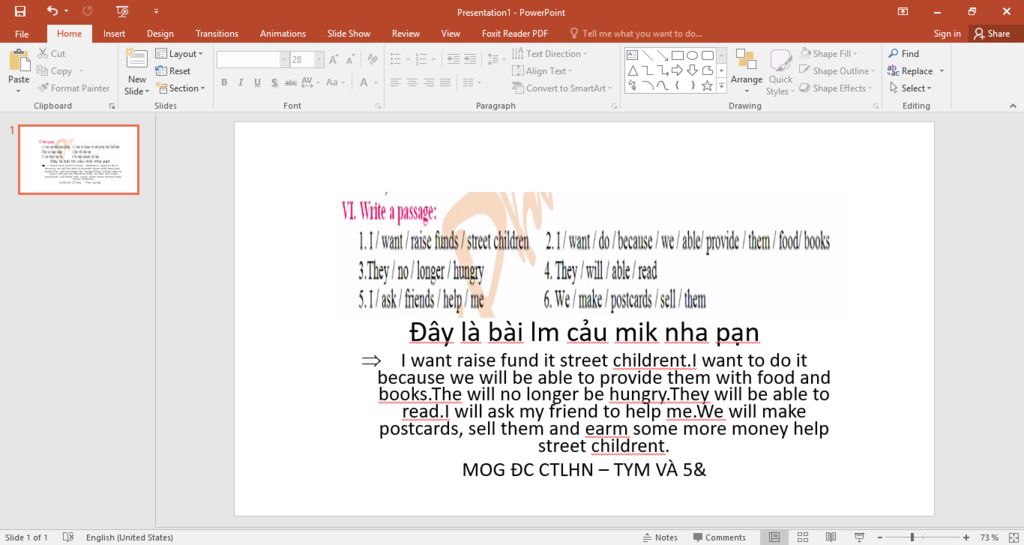This screenshot has width=1024, height=545.
Task: Click the Sign in link
Action: click(x=947, y=33)
